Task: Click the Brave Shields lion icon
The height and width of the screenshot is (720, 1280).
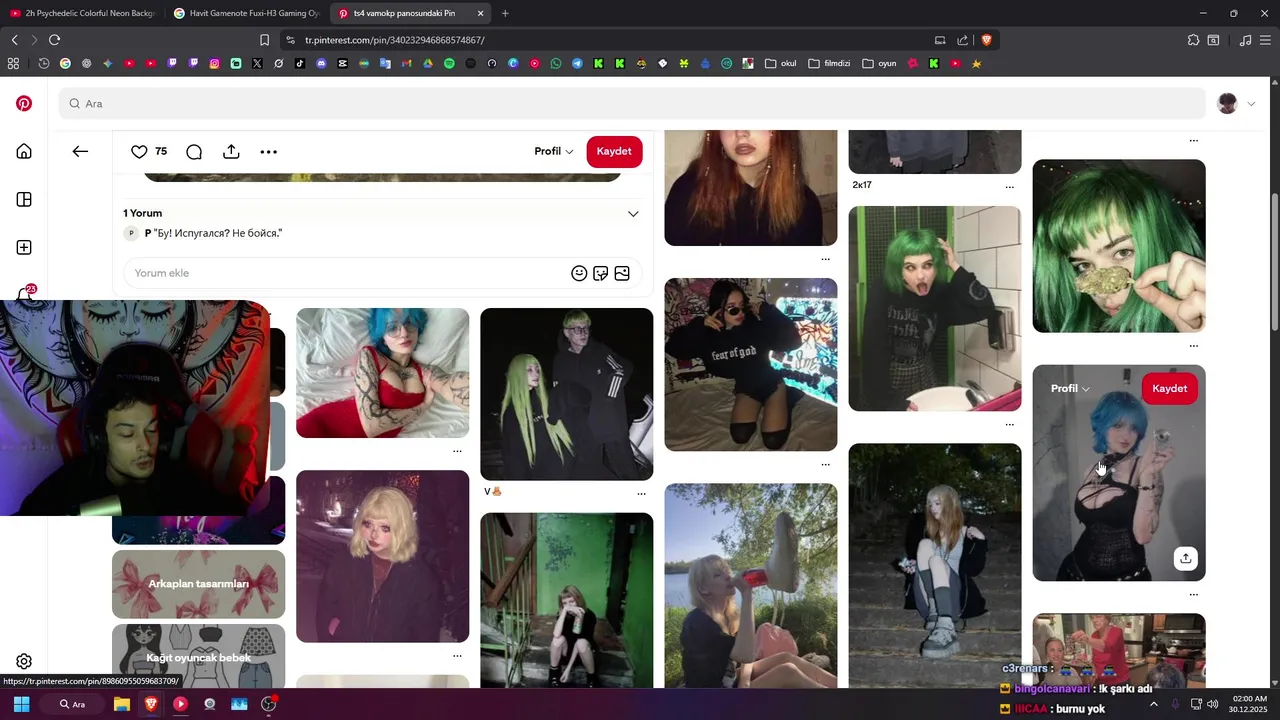Action: tap(986, 40)
